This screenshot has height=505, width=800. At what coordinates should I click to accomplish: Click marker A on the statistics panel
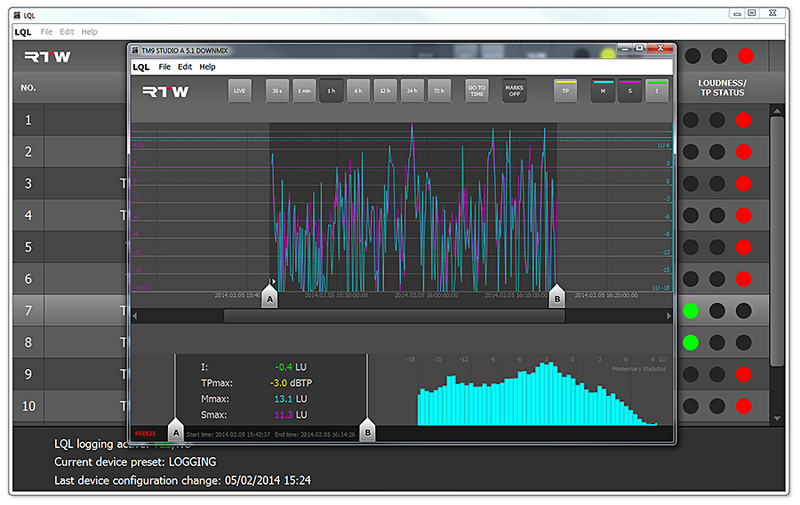176,431
